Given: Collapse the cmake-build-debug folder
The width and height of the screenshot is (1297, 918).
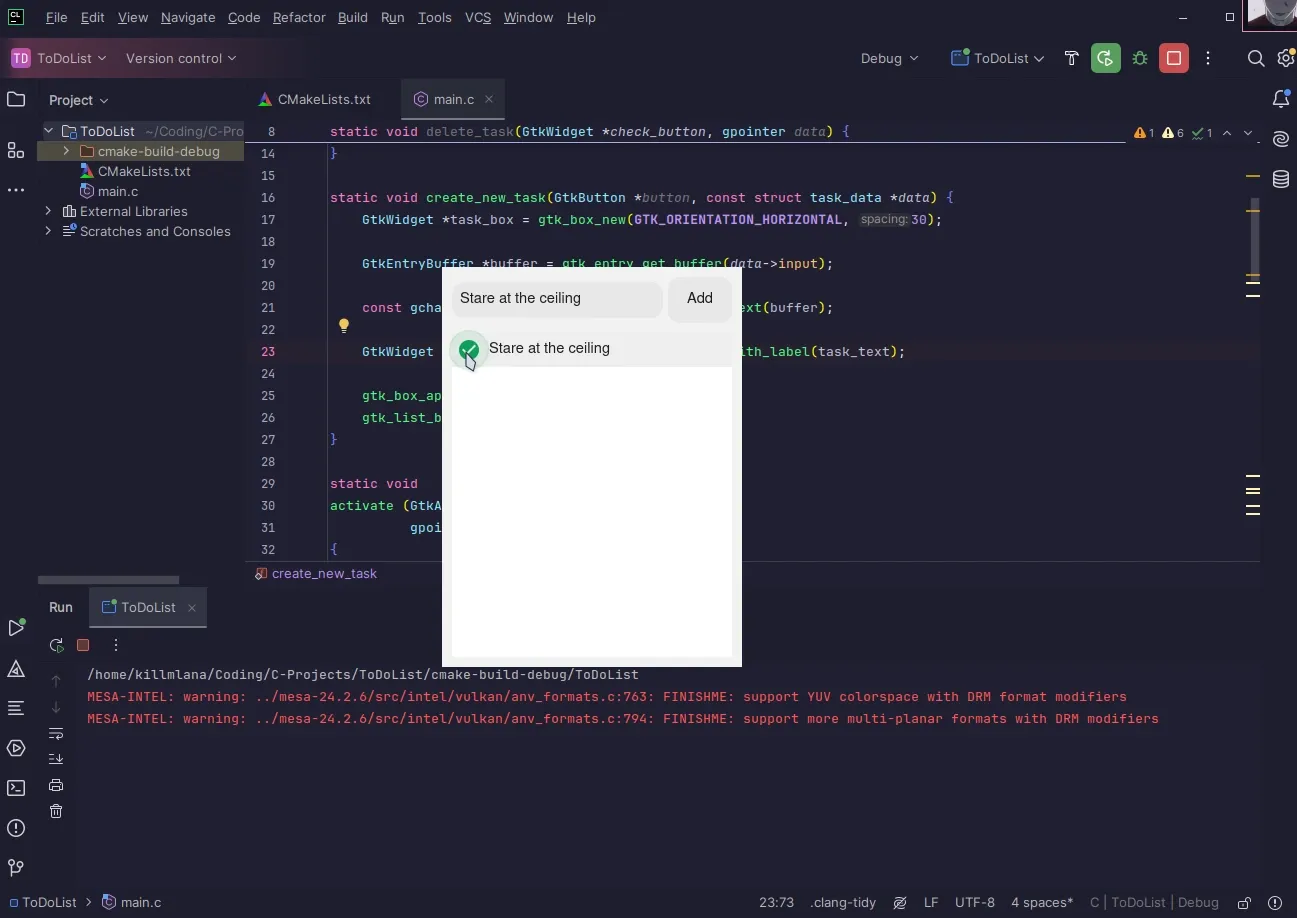Looking at the screenshot, I should pos(64,151).
